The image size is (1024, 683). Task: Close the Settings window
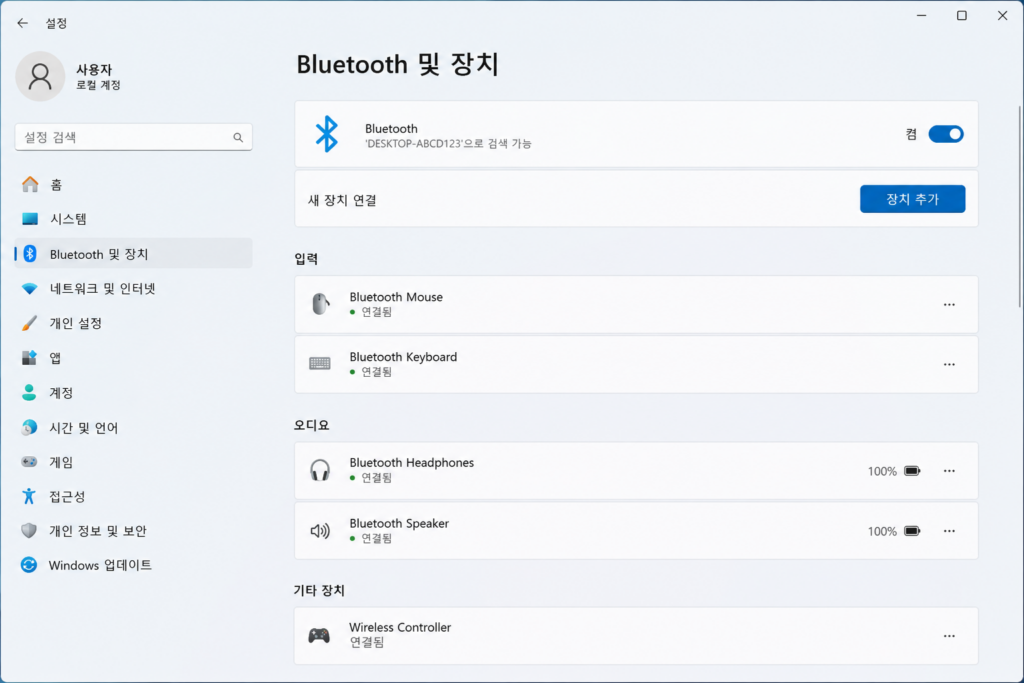[x=1002, y=16]
